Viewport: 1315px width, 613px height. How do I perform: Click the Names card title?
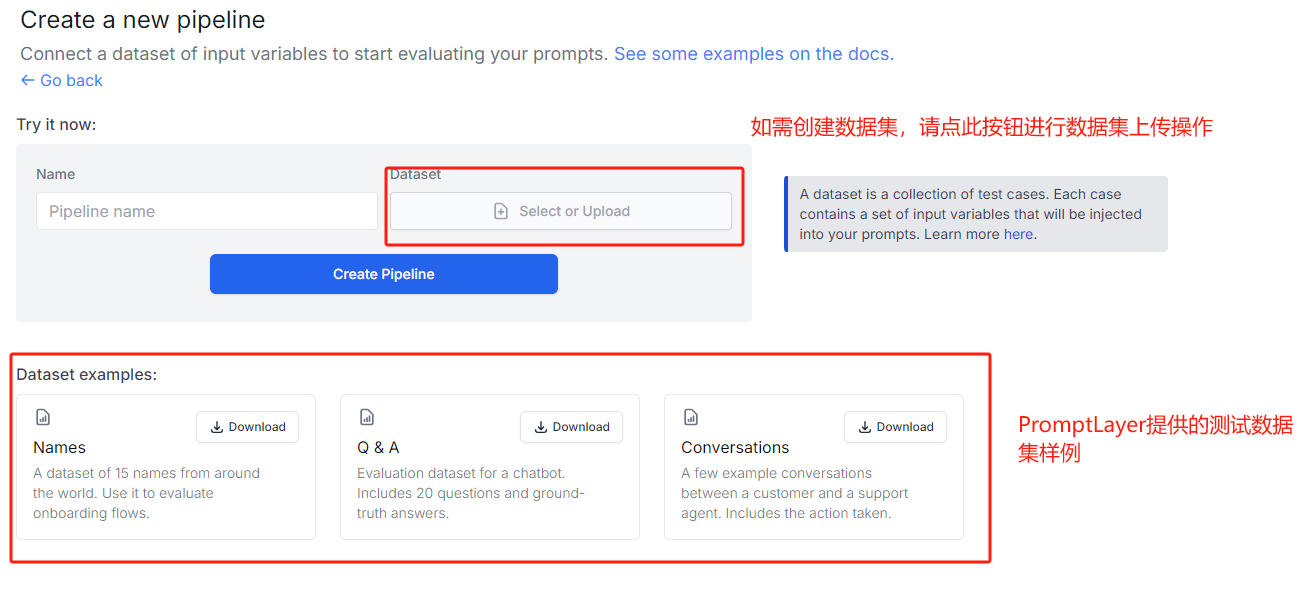tap(60, 447)
